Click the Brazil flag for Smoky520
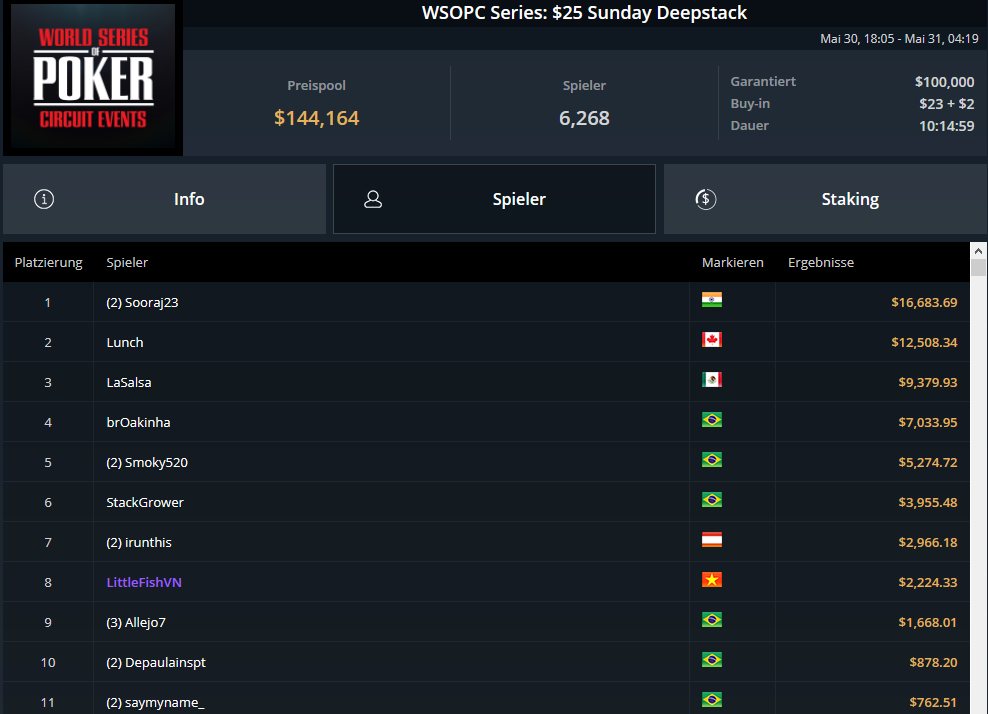Image resolution: width=988 pixels, height=714 pixels. [x=712, y=460]
